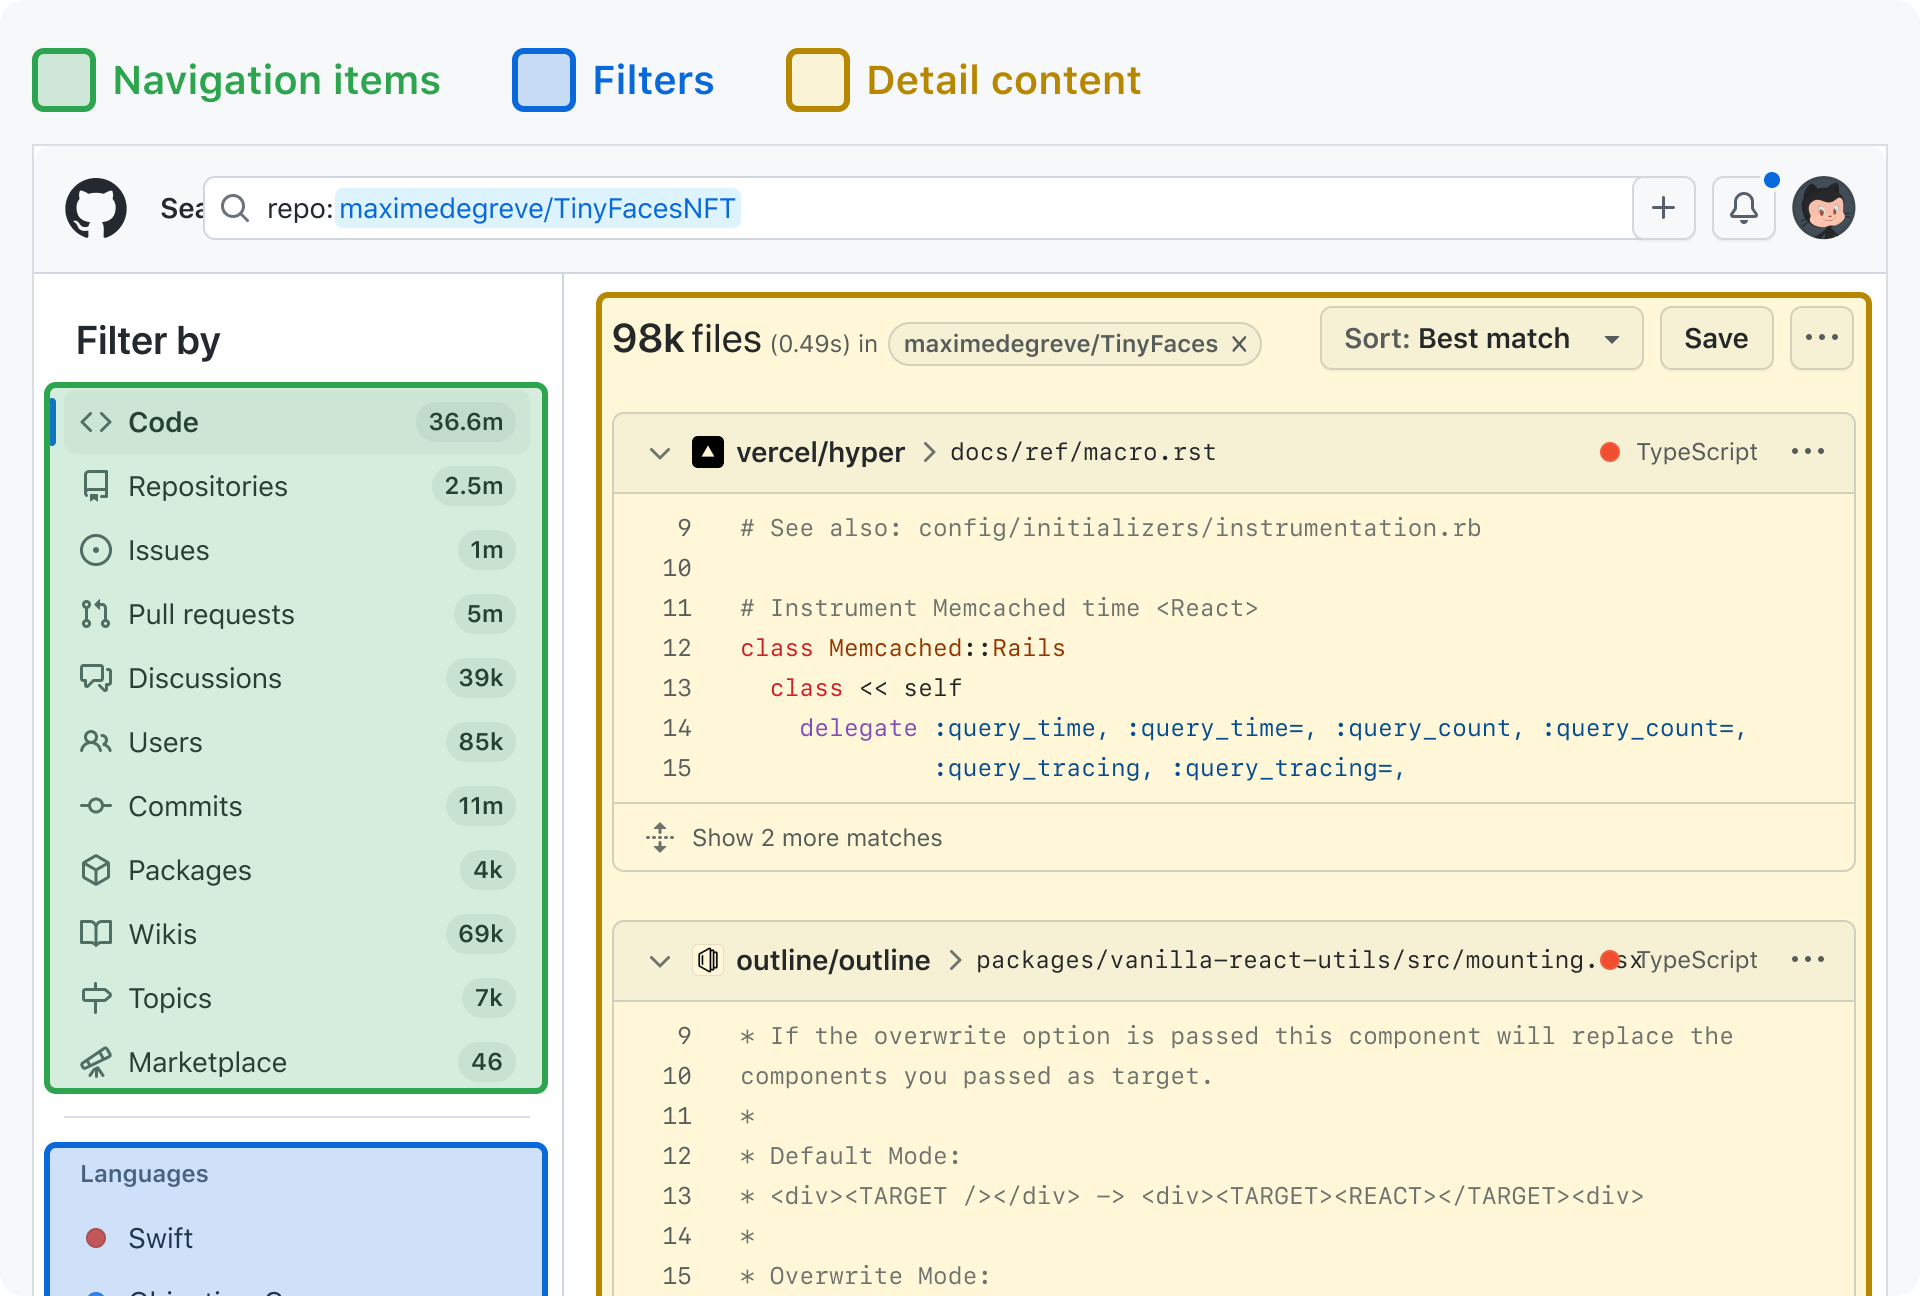Viewport: 1920px width, 1296px height.
Task: Select the Users filter
Action: pos(296,742)
